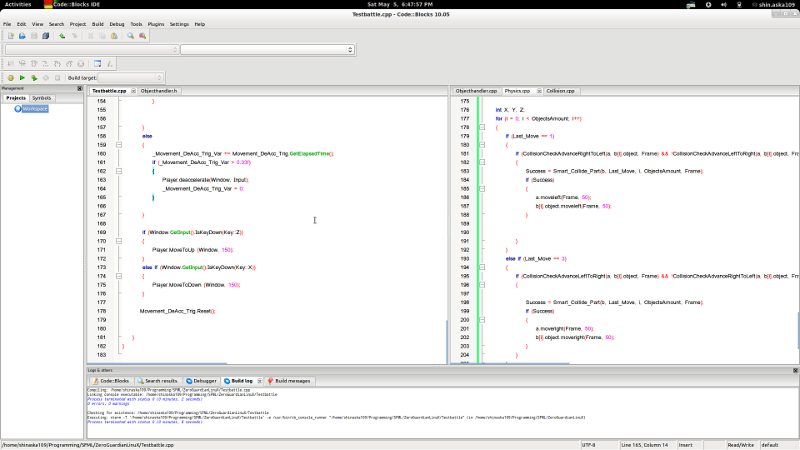Close the Logs & others panel

pos(795,370)
